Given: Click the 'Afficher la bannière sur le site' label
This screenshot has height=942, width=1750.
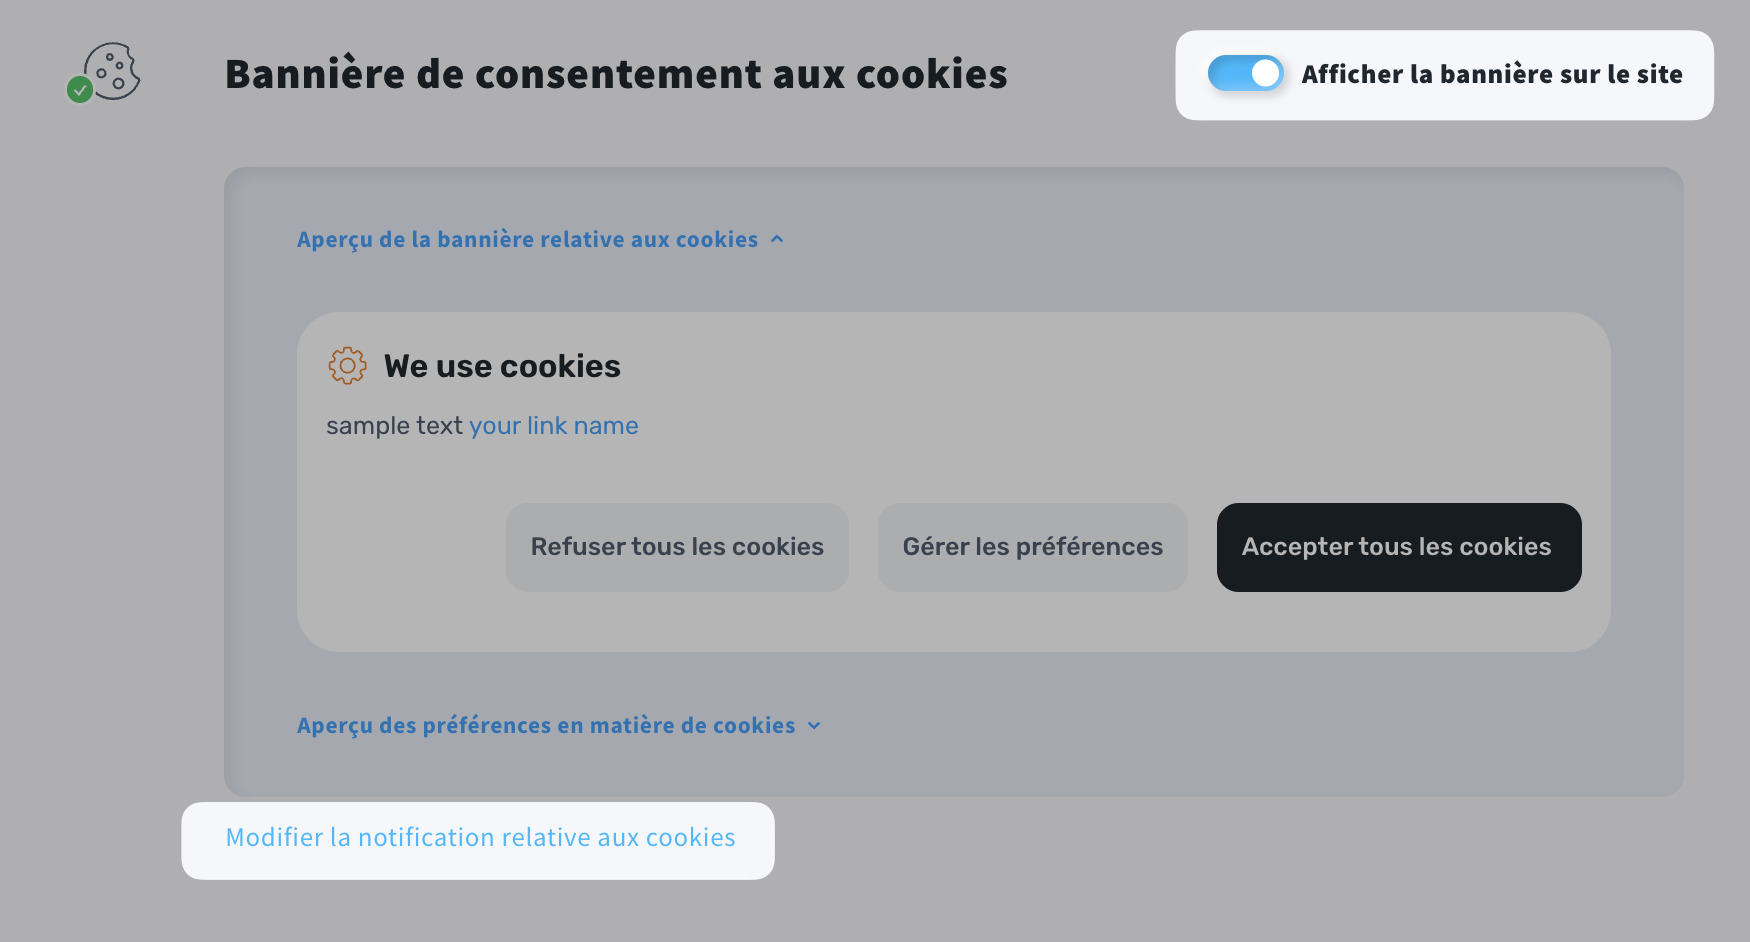Looking at the screenshot, I should pos(1491,75).
